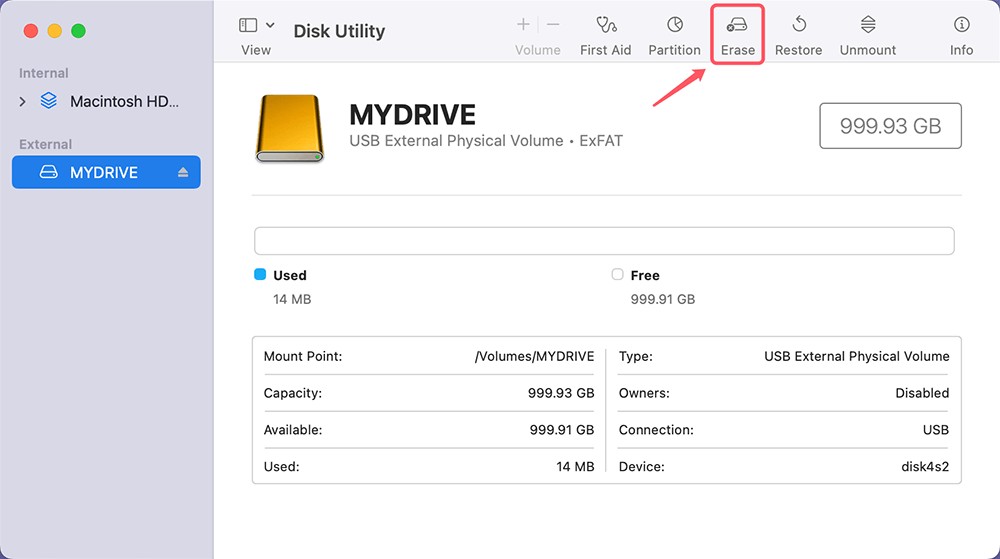
Task: Unmount the selected volume
Action: coord(867,26)
